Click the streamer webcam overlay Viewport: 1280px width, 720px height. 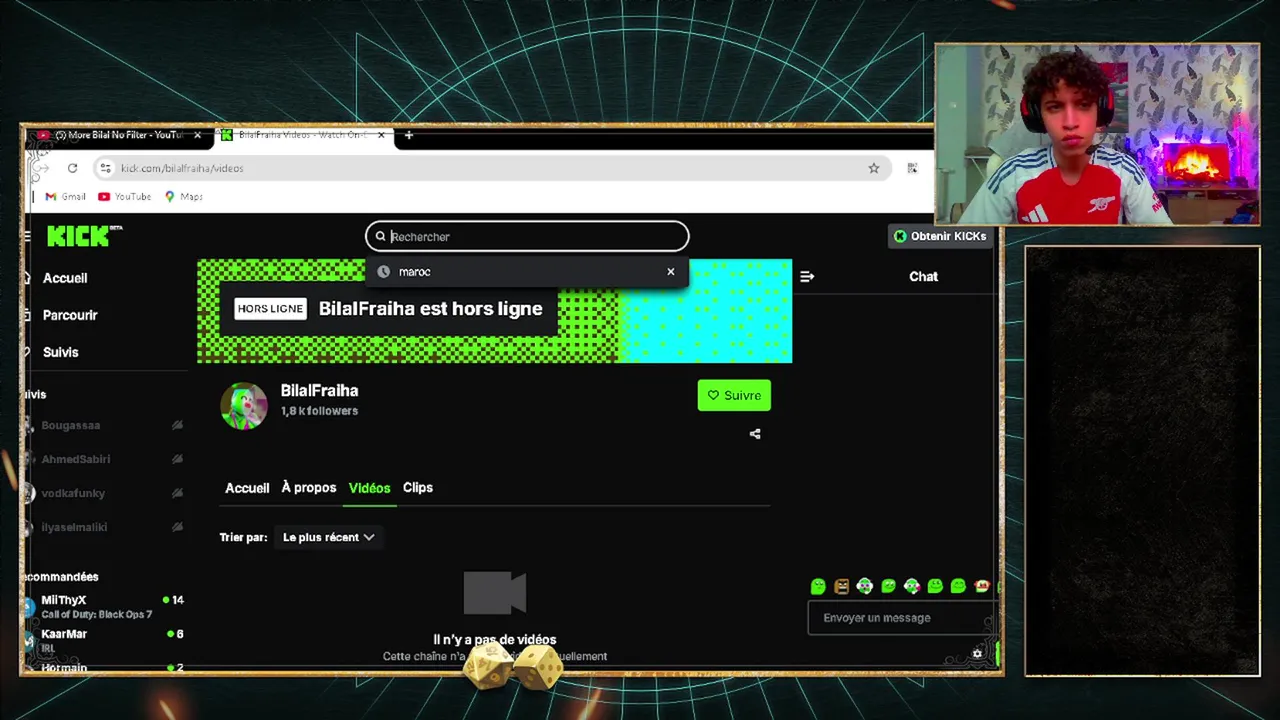[1097, 134]
